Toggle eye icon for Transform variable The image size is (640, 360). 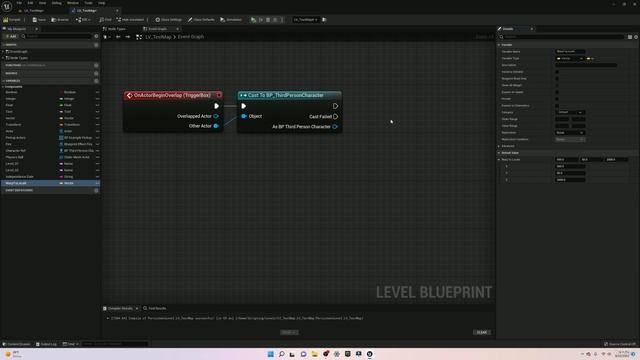(x=97, y=124)
